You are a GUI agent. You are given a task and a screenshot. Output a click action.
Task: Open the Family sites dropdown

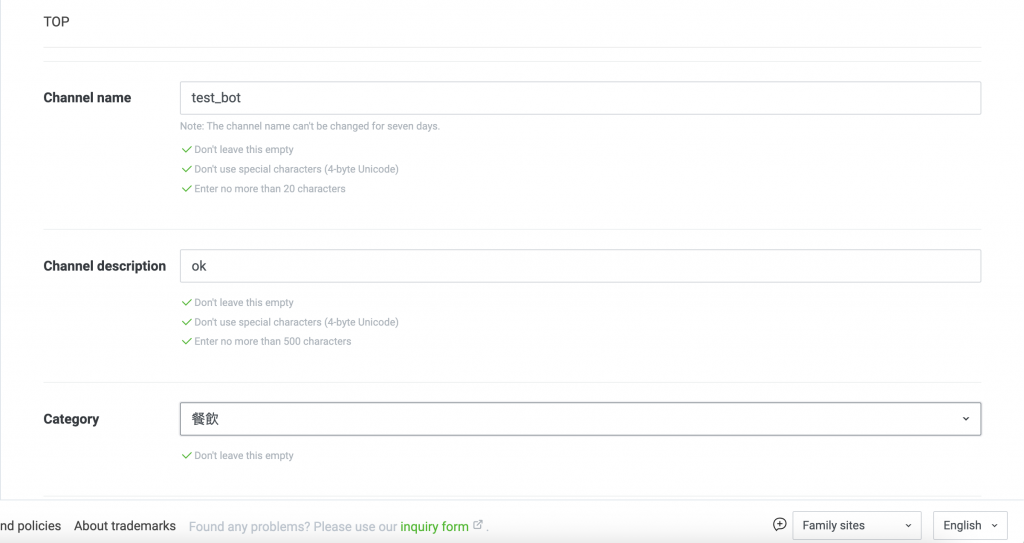(x=856, y=525)
